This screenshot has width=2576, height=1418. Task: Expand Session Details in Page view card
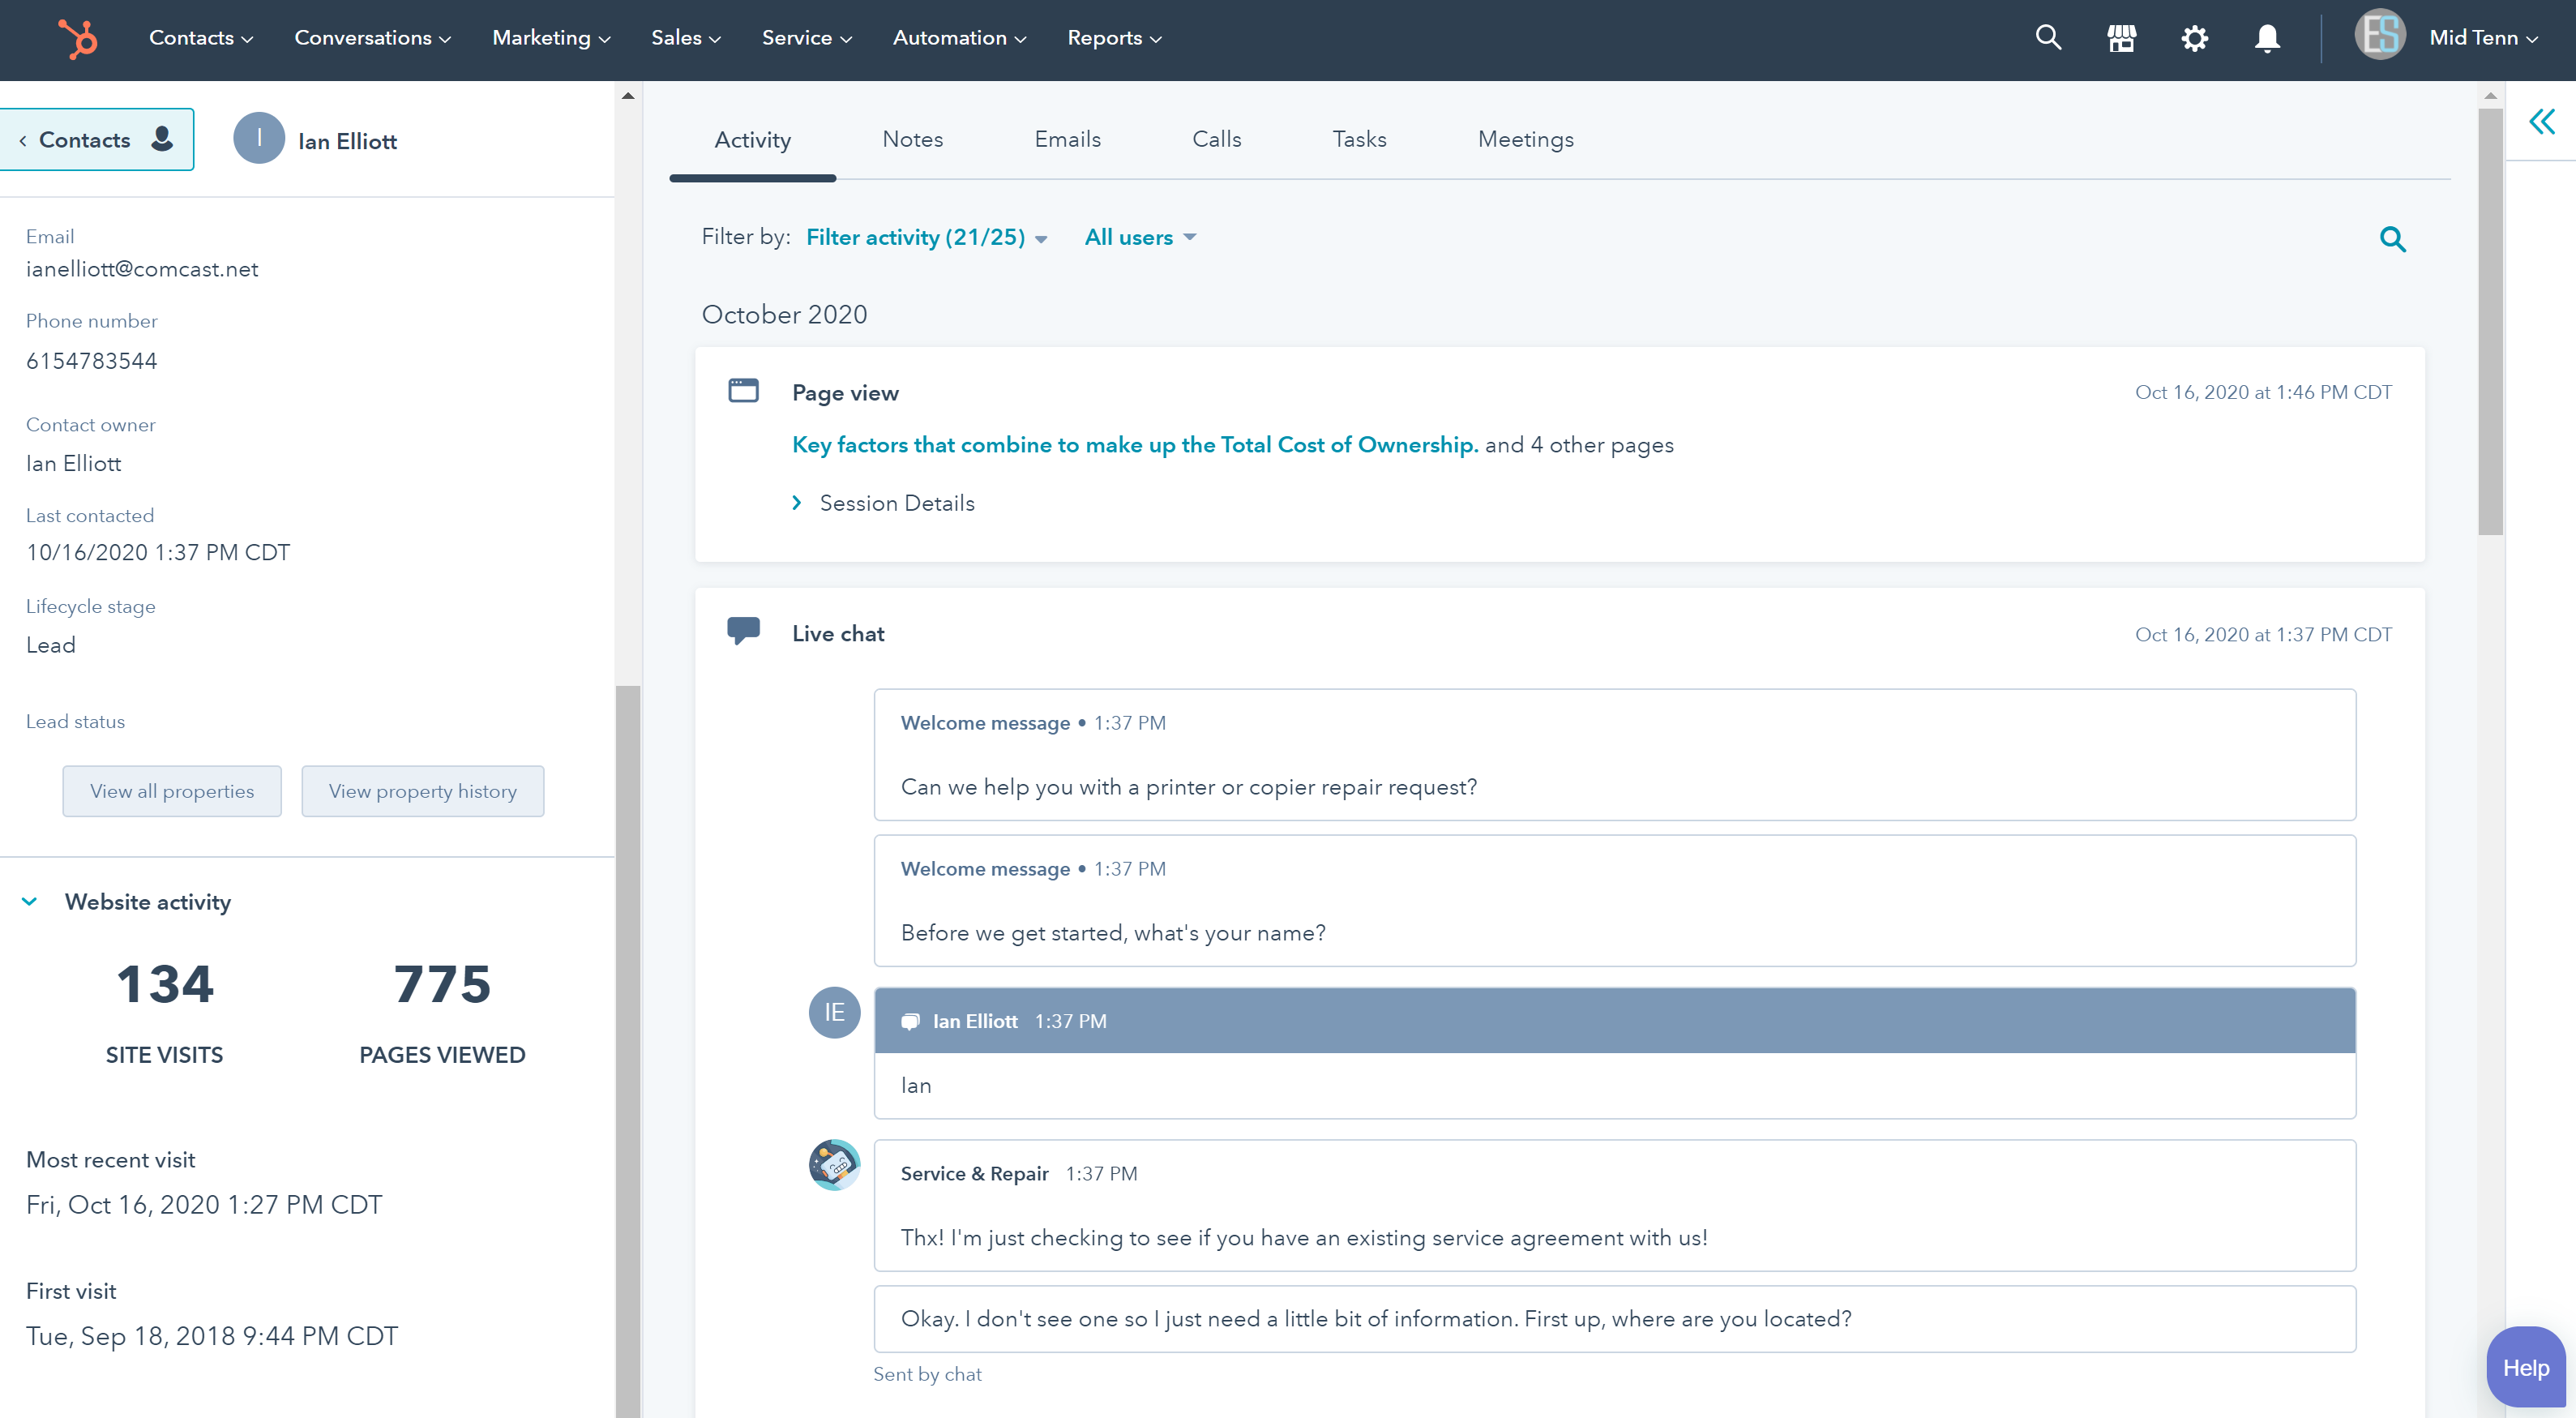click(884, 503)
